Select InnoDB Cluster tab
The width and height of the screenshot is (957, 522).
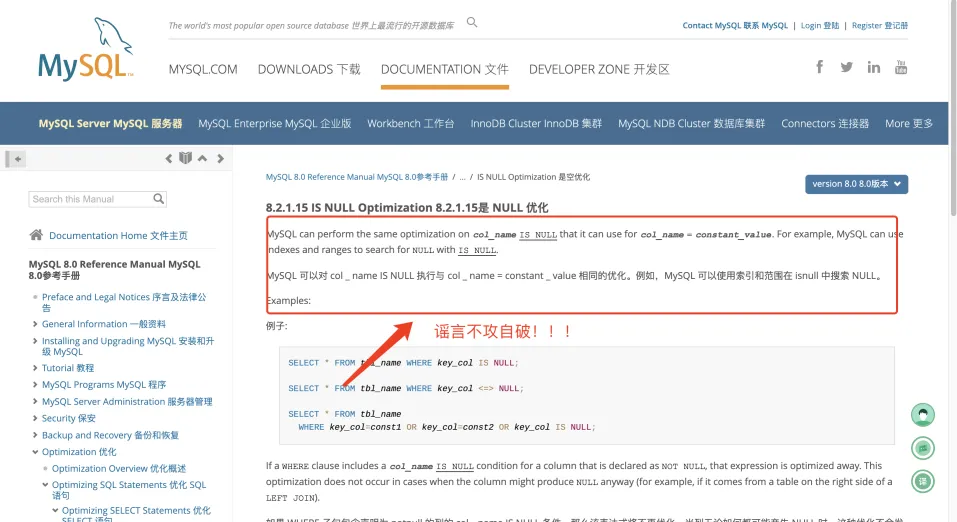(x=536, y=123)
